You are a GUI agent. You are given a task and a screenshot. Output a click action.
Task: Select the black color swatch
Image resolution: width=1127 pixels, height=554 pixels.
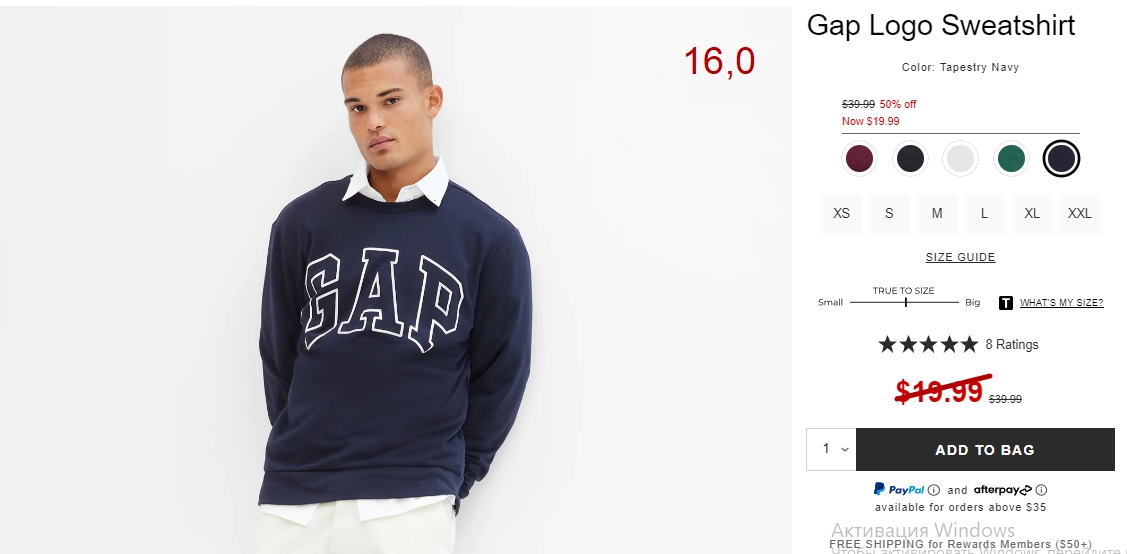tap(910, 158)
